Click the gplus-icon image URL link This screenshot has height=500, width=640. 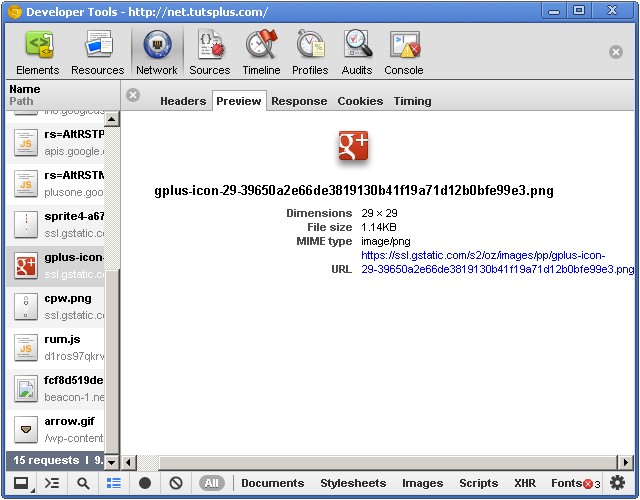click(x=497, y=262)
